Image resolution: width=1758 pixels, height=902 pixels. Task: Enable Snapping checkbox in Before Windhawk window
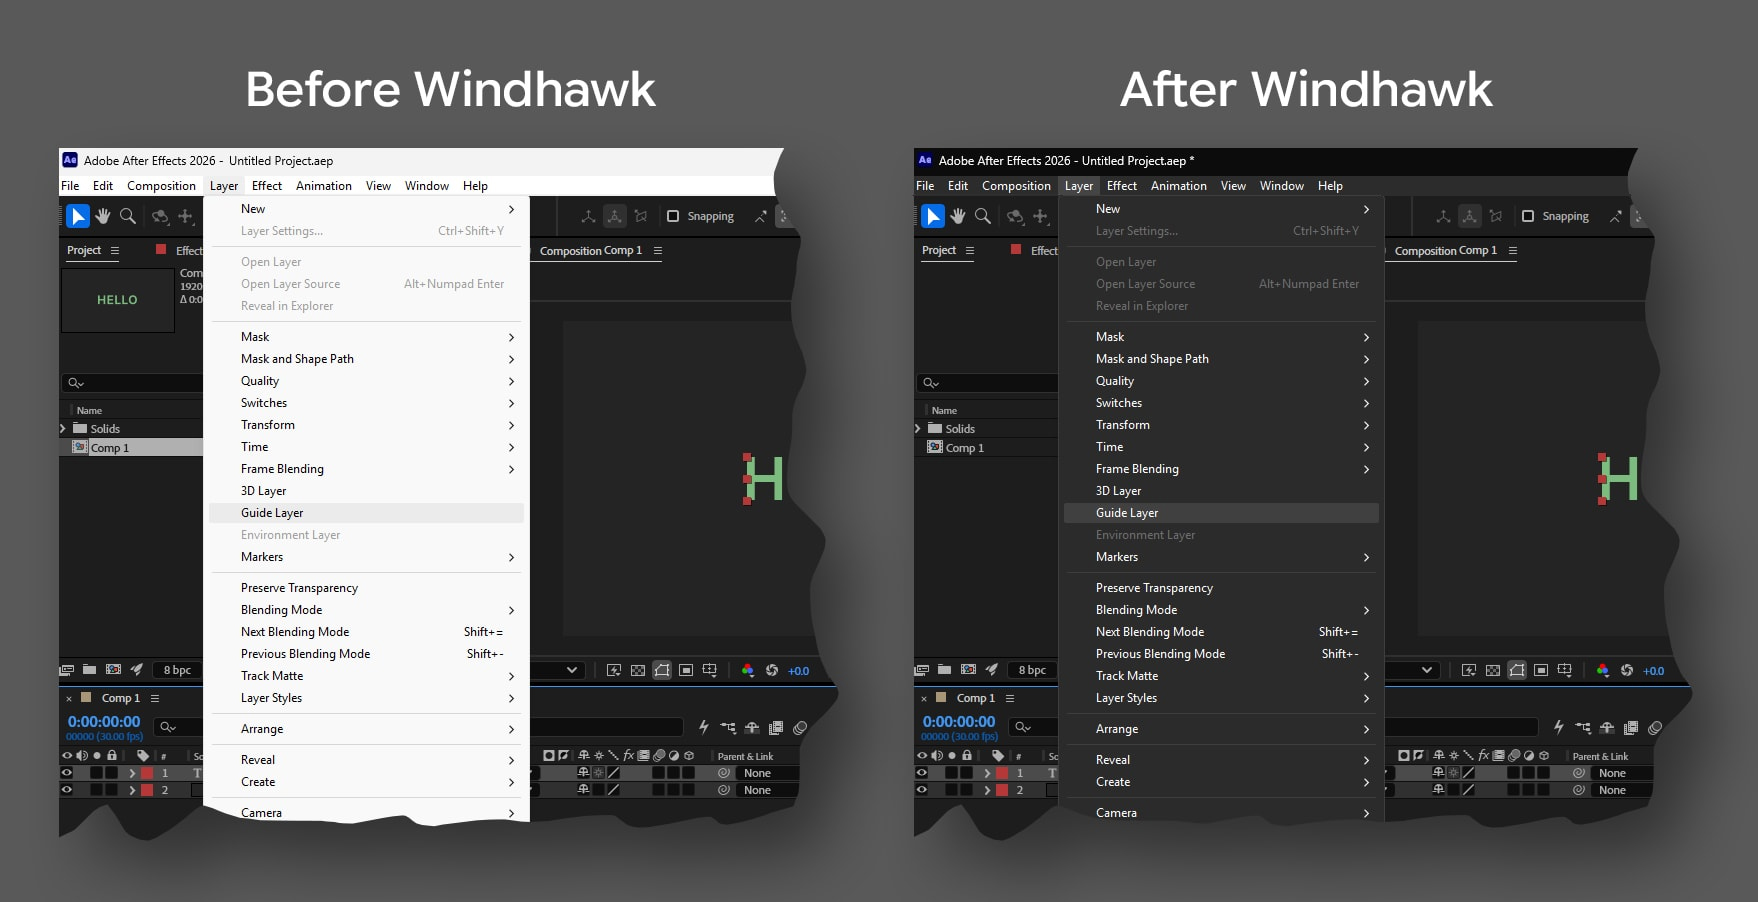[x=673, y=216]
